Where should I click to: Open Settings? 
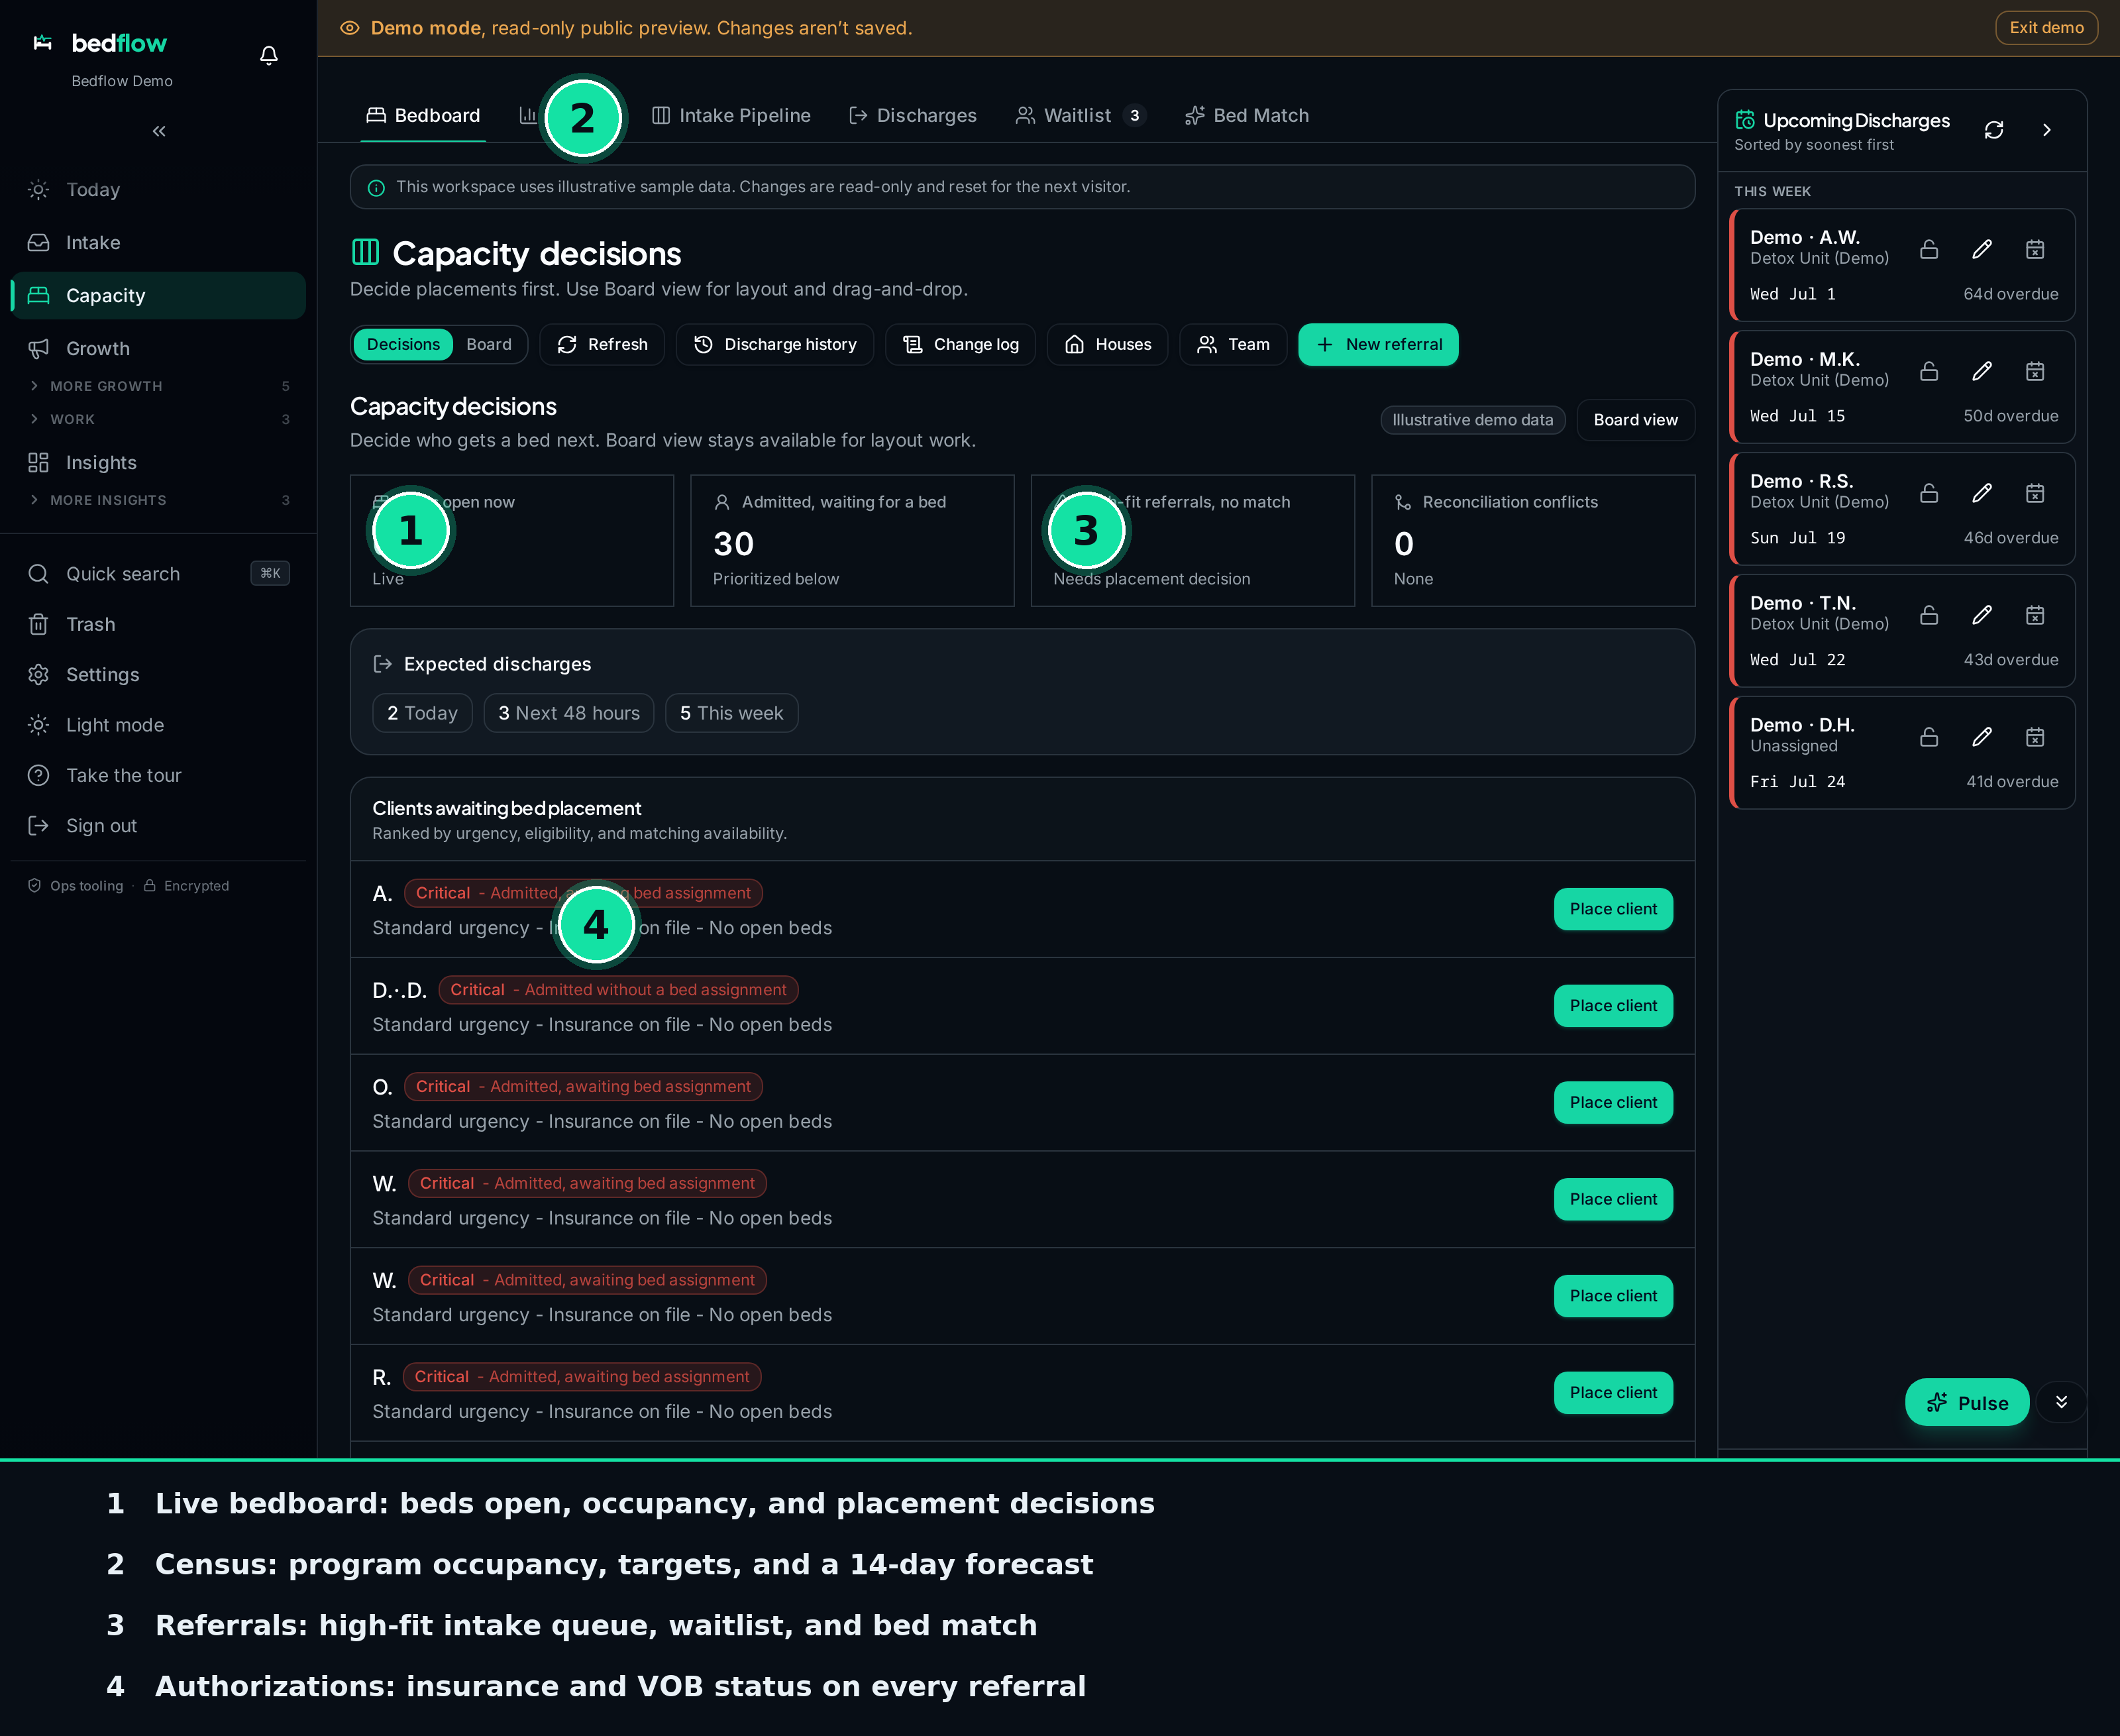coord(158,675)
